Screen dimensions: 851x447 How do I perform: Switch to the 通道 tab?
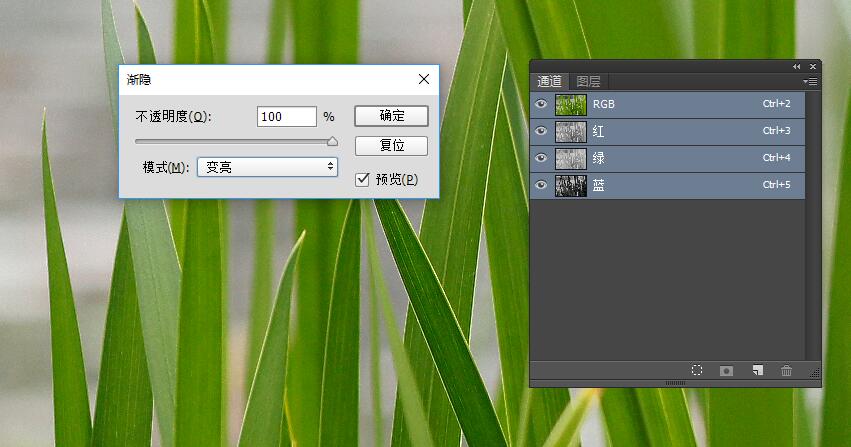pyautogui.click(x=549, y=81)
